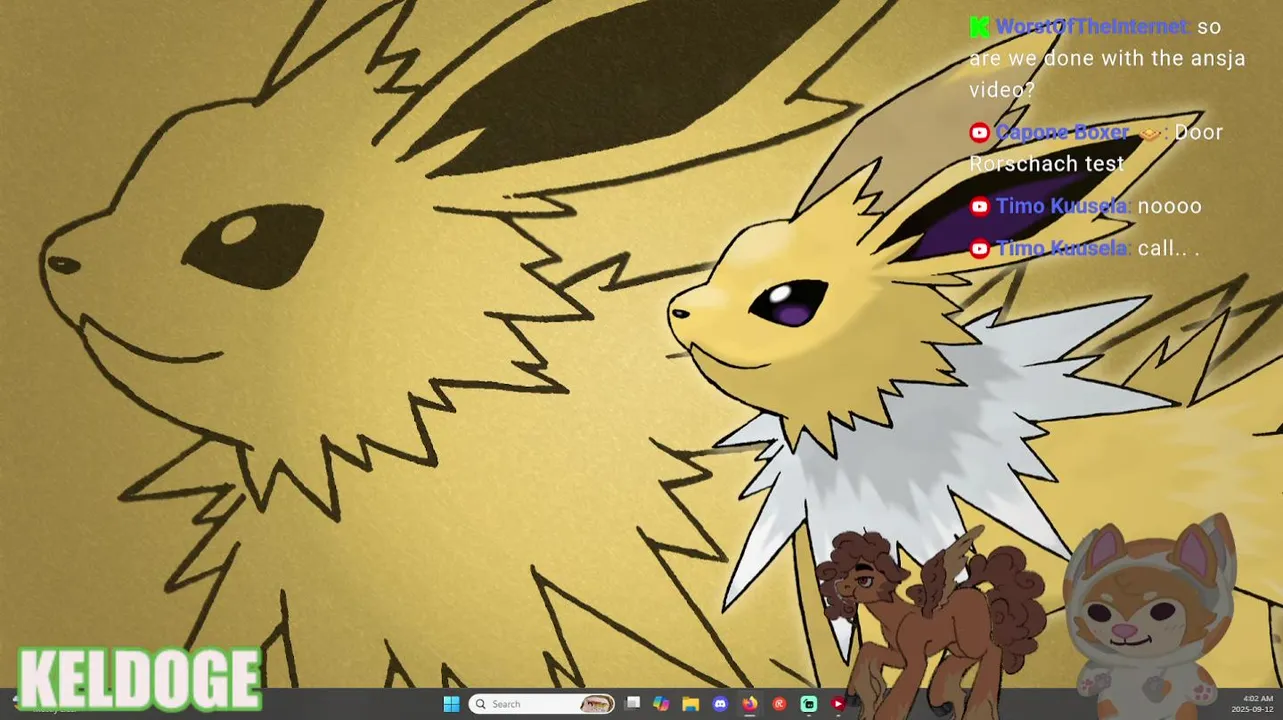The width and height of the screenshot is (1283, 720).
Task: Open the green chat app taskbar icon
Action: click(x=808, y=704)
